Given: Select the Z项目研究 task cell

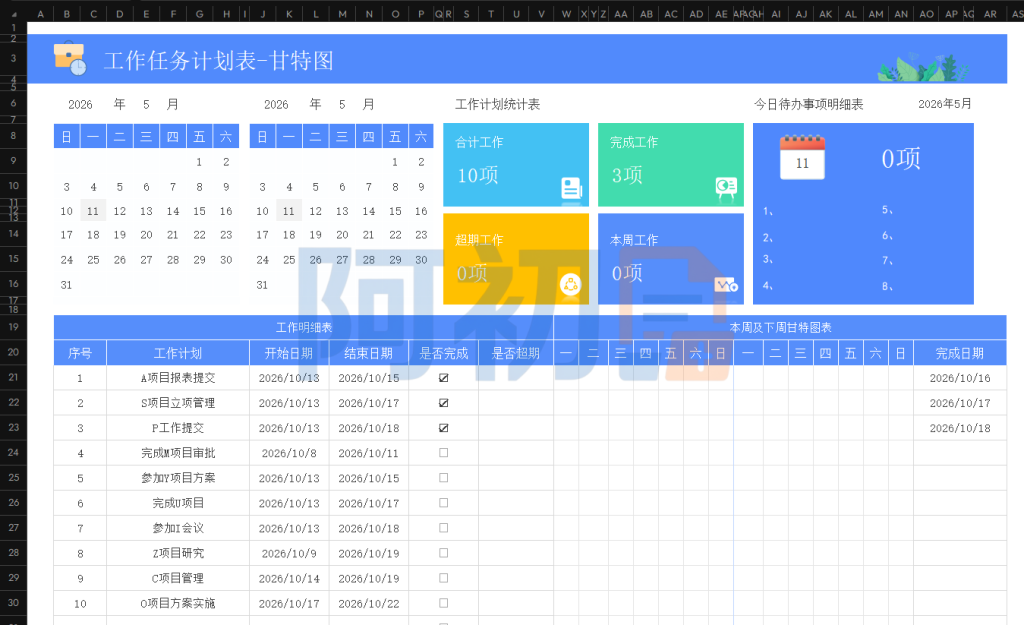Looking at the screenshot, I should (x=178, y=553).
